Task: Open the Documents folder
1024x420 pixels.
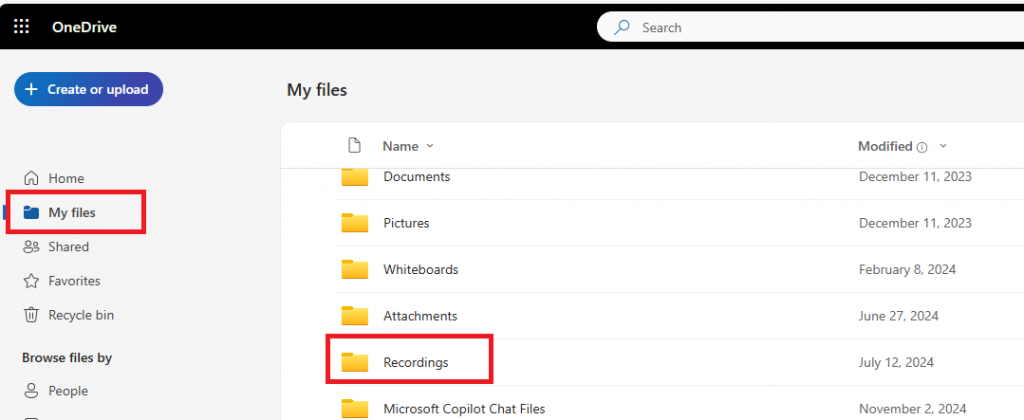Action: (416, 177)
